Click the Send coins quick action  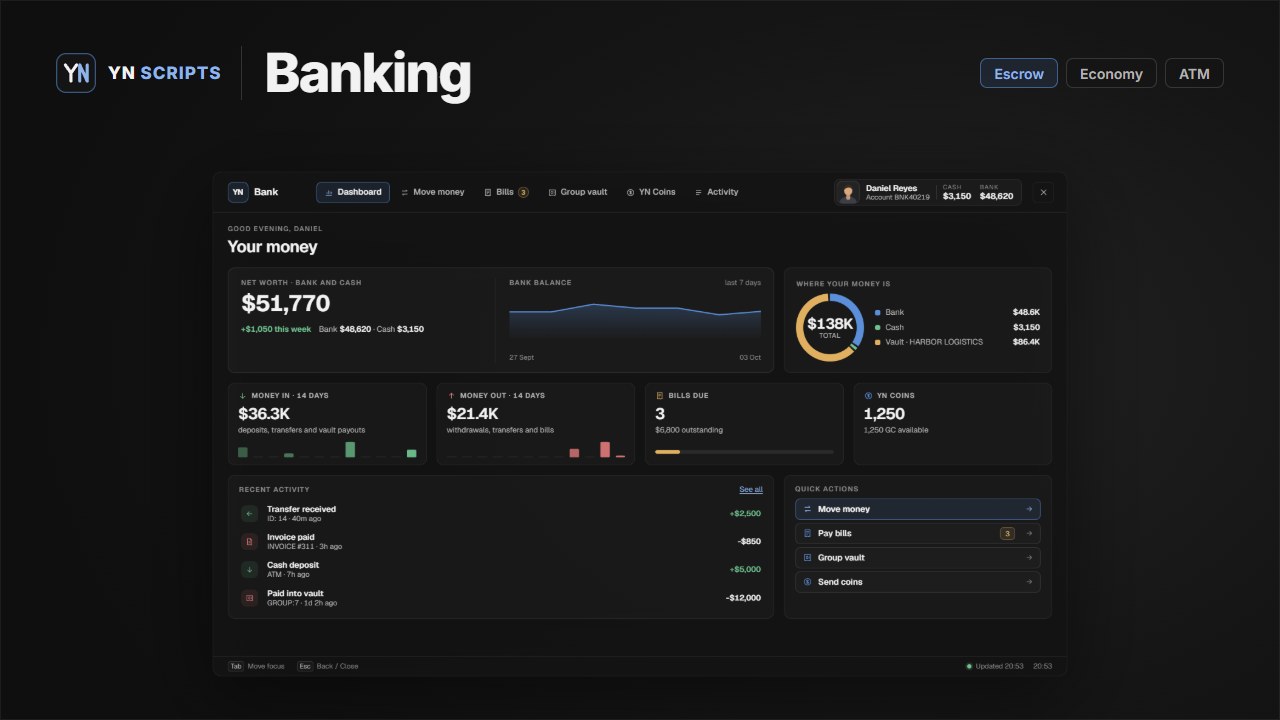[917, 582]
